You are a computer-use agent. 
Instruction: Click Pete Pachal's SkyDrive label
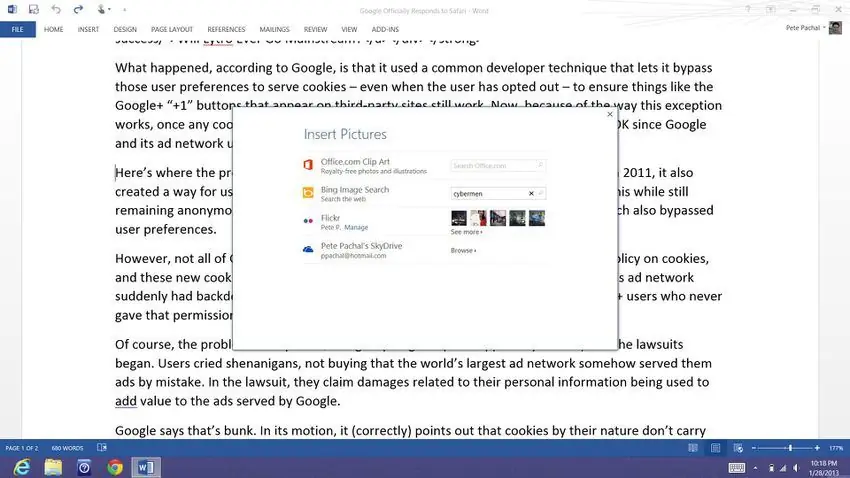(361, 246)
